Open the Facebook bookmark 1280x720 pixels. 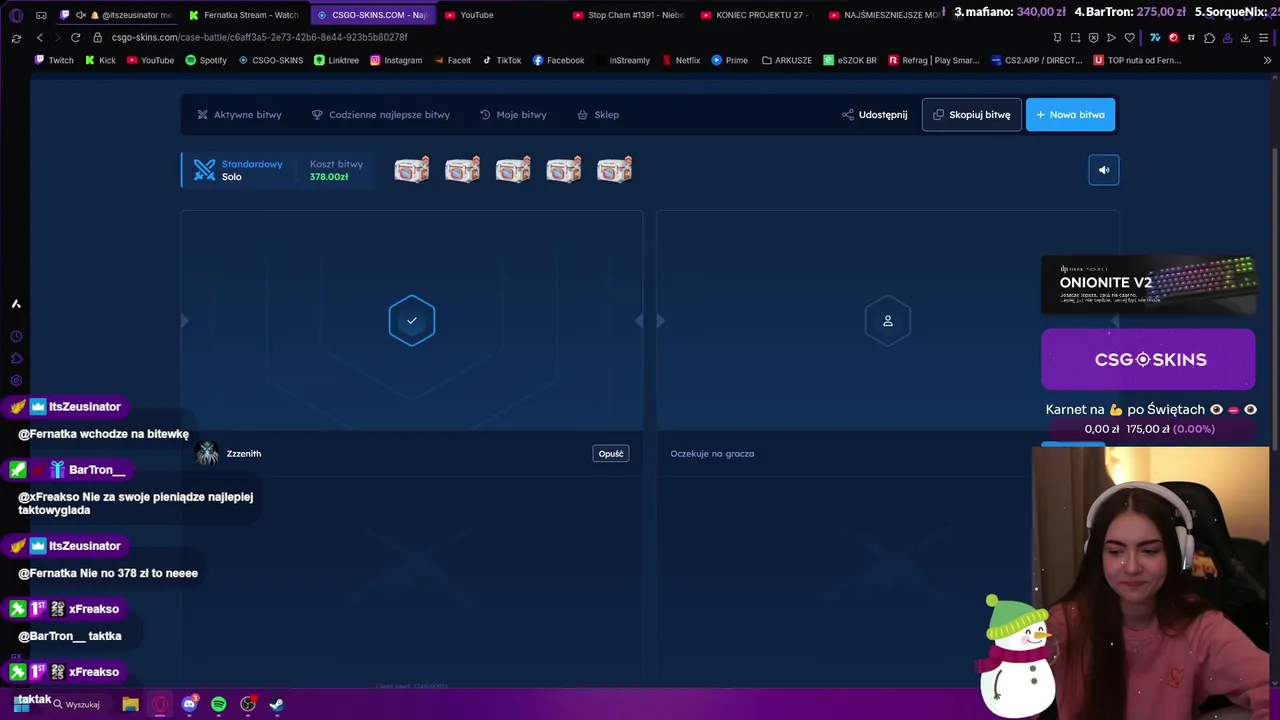558,60
